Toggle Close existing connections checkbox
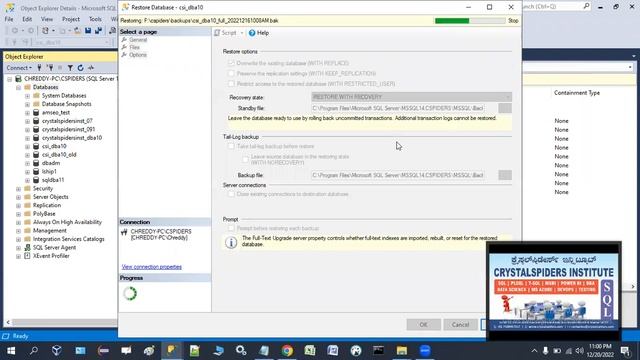The width and height of the screenshot is (640, 360). (x=231, y=194)
